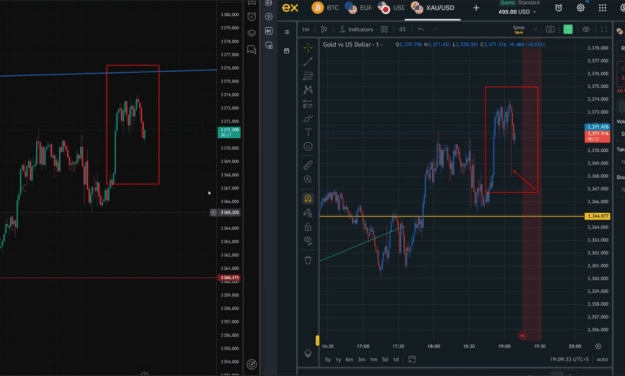Open the layers icon in left window sidebar
The height and width of the screenshot is (376, 625).
(252, 33)
